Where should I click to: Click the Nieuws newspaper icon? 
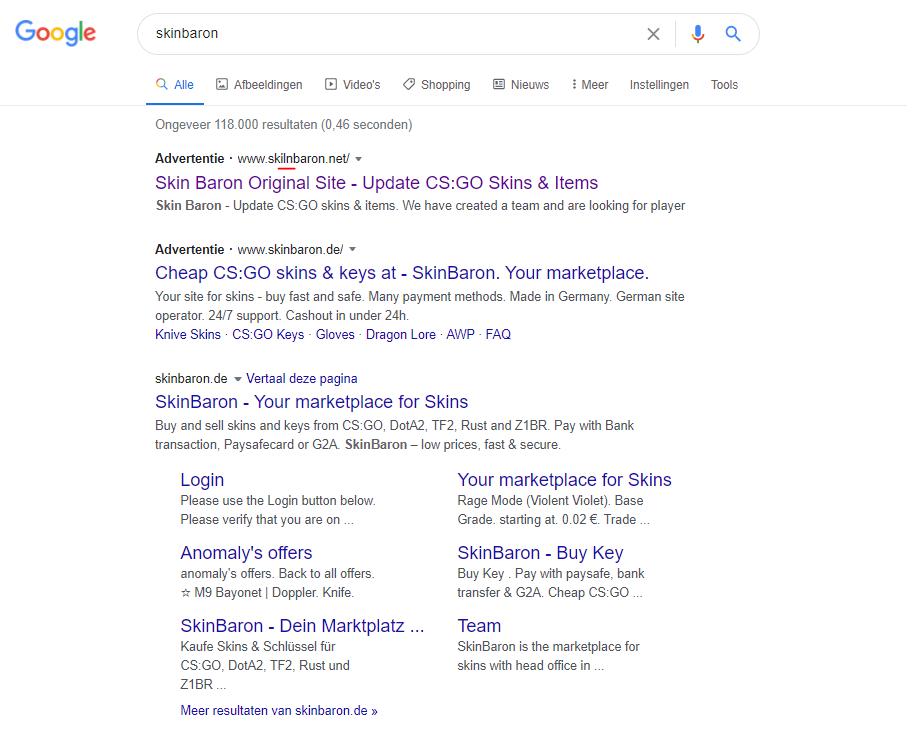point(499,84)
